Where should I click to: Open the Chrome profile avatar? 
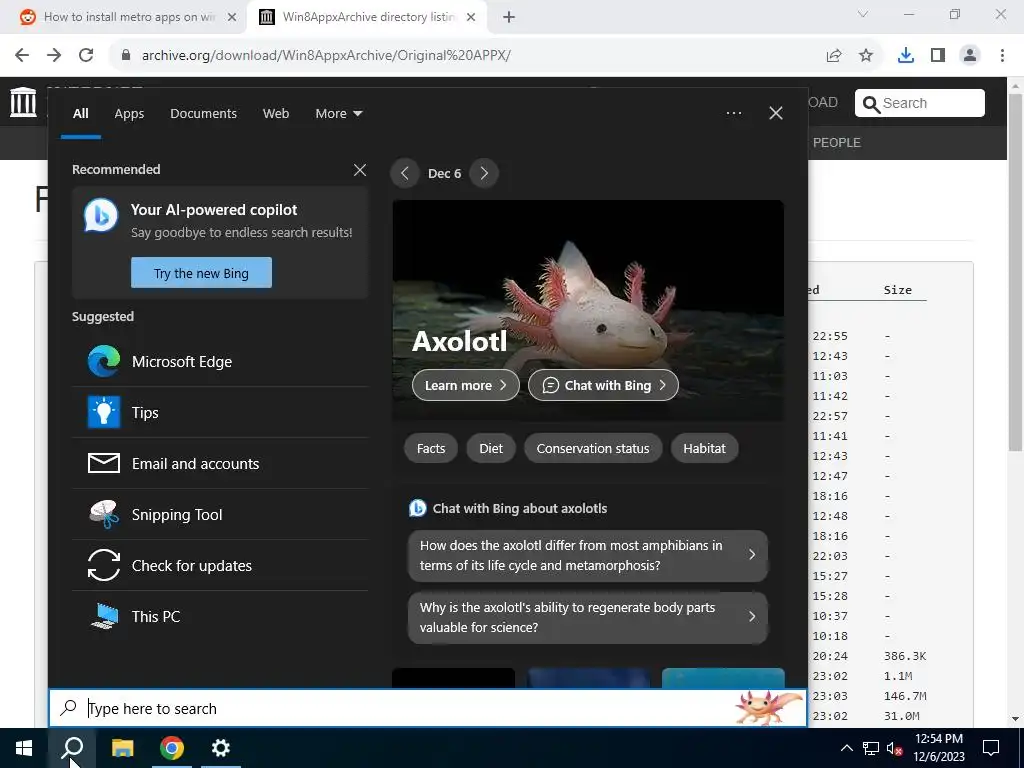point(970,56)
